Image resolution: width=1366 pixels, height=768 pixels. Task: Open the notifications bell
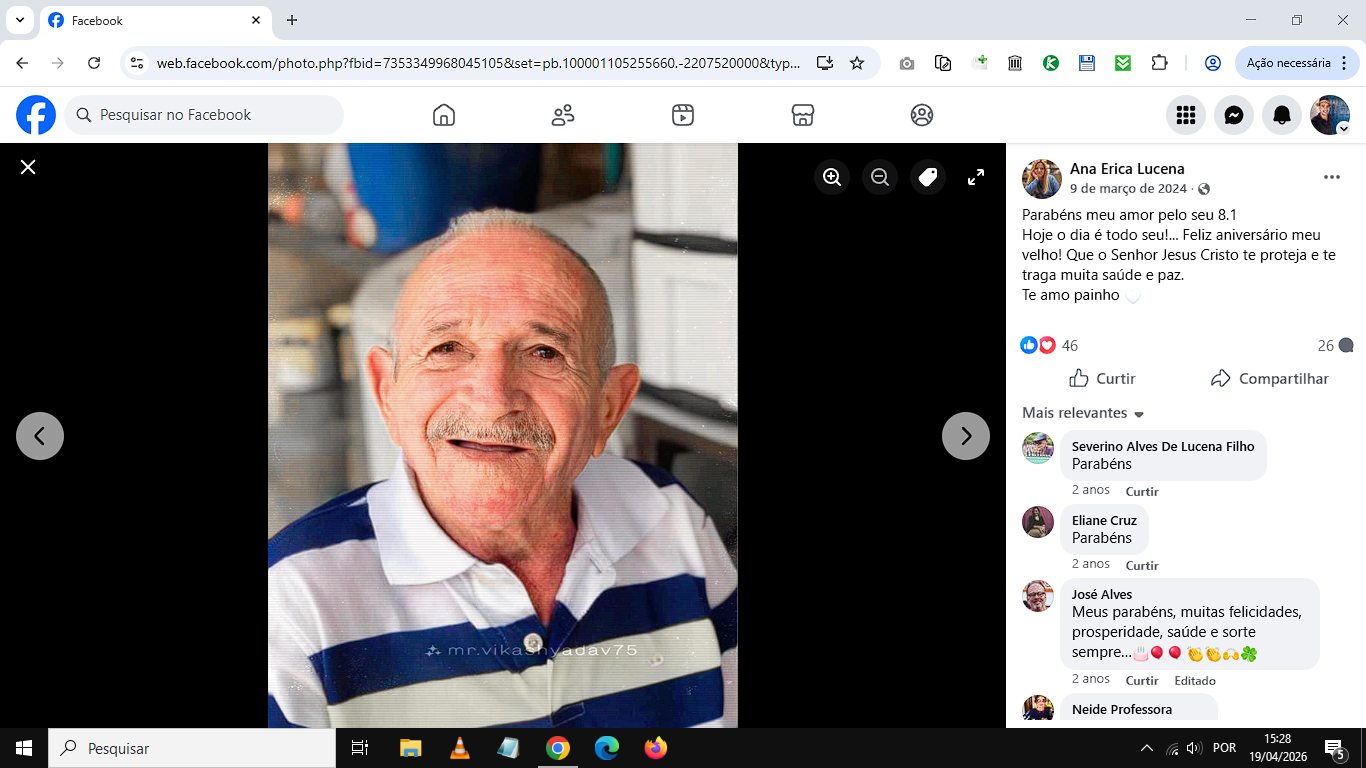click(1282, 116)
